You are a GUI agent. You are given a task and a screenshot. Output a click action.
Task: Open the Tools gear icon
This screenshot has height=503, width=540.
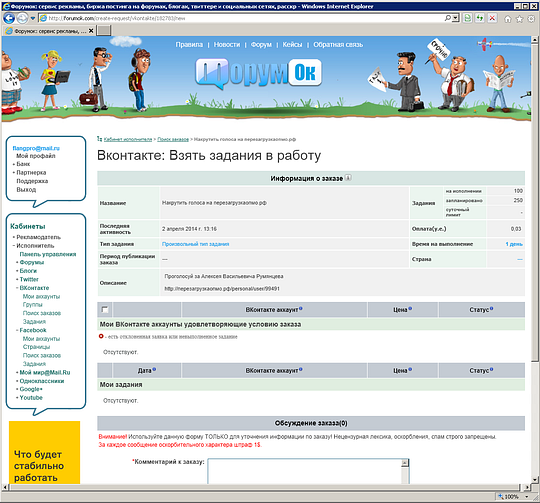(x=531, y=19)
